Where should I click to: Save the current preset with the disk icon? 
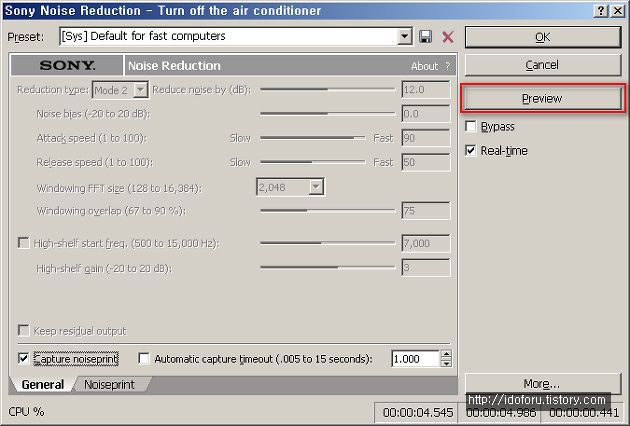click(x=425, y=37)
